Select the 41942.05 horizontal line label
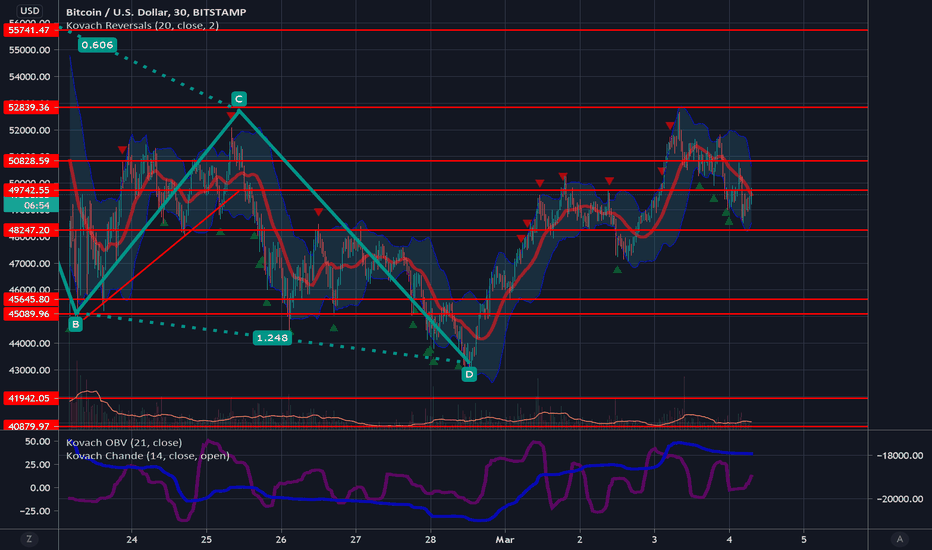The width and height of the screenshot is (932, 550). coord(29,398)
